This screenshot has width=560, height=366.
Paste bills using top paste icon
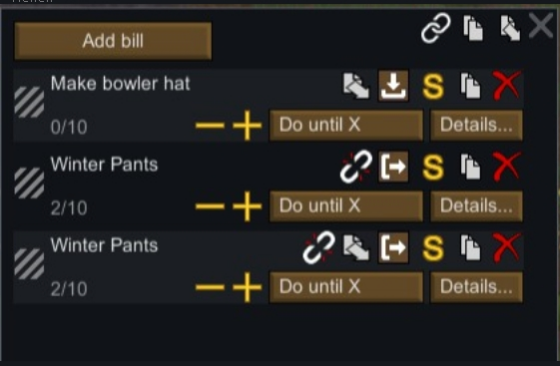click(509, 28)
